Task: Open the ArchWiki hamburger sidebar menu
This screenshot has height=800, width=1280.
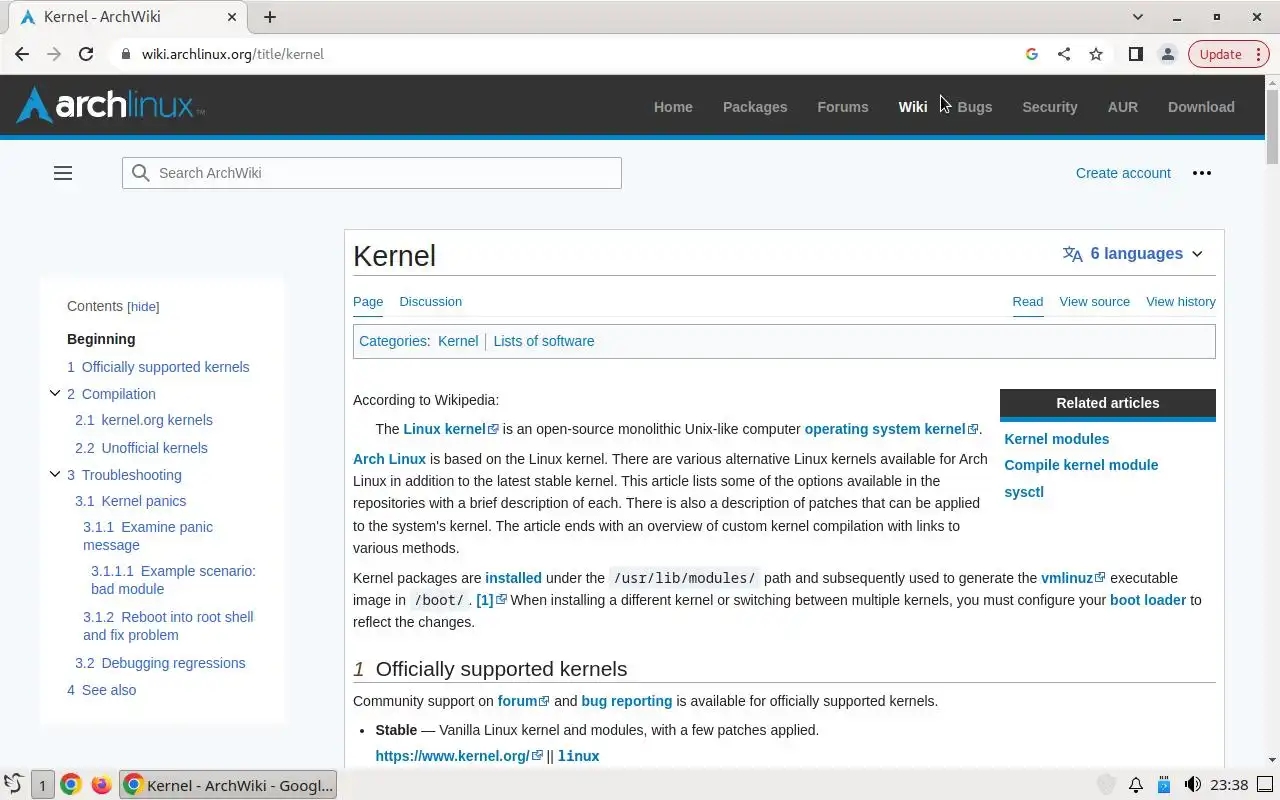Action: click(x=63, y=173)
